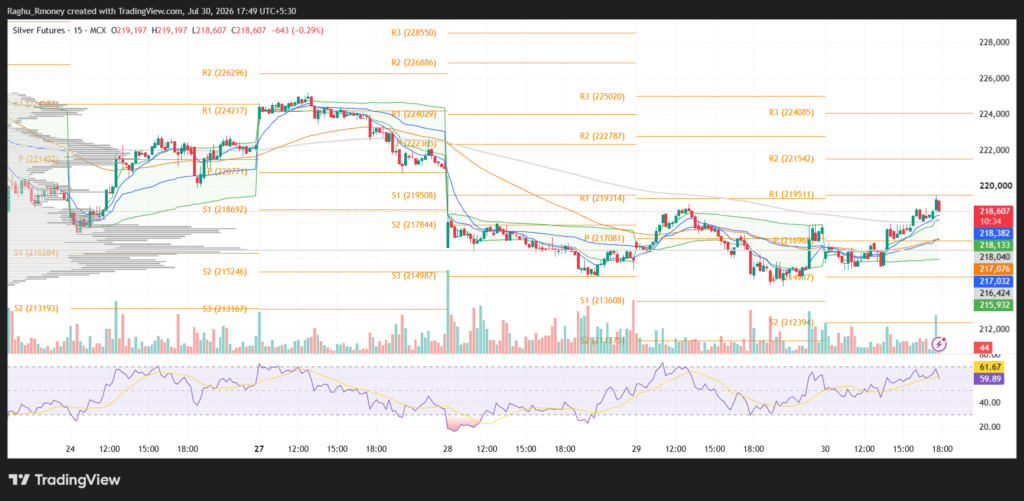Click the S1 (219508) pivot label

413,195
